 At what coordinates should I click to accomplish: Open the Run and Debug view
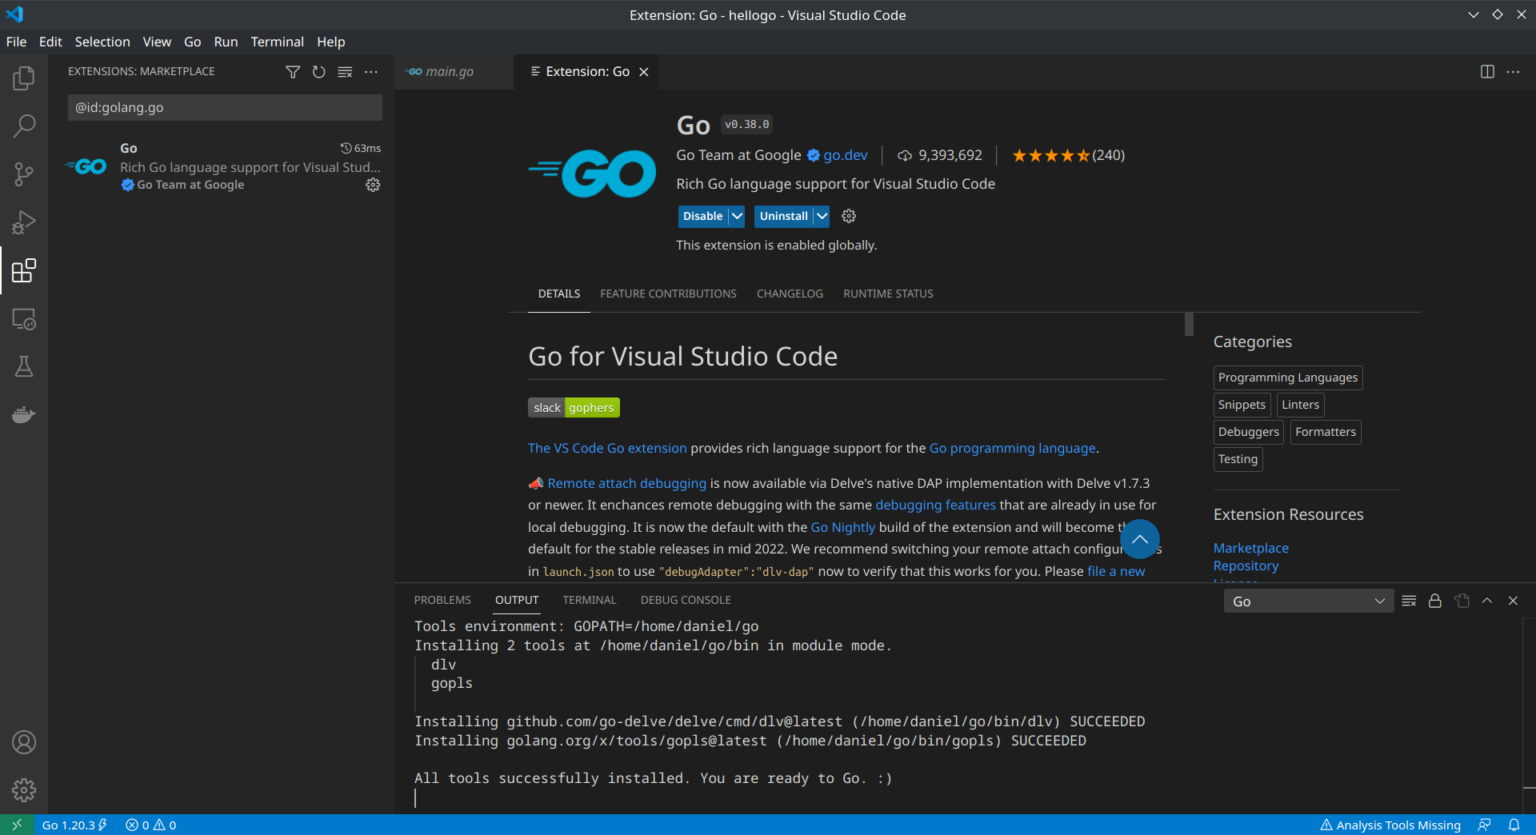pyautogui.click(x=23, y=222)
